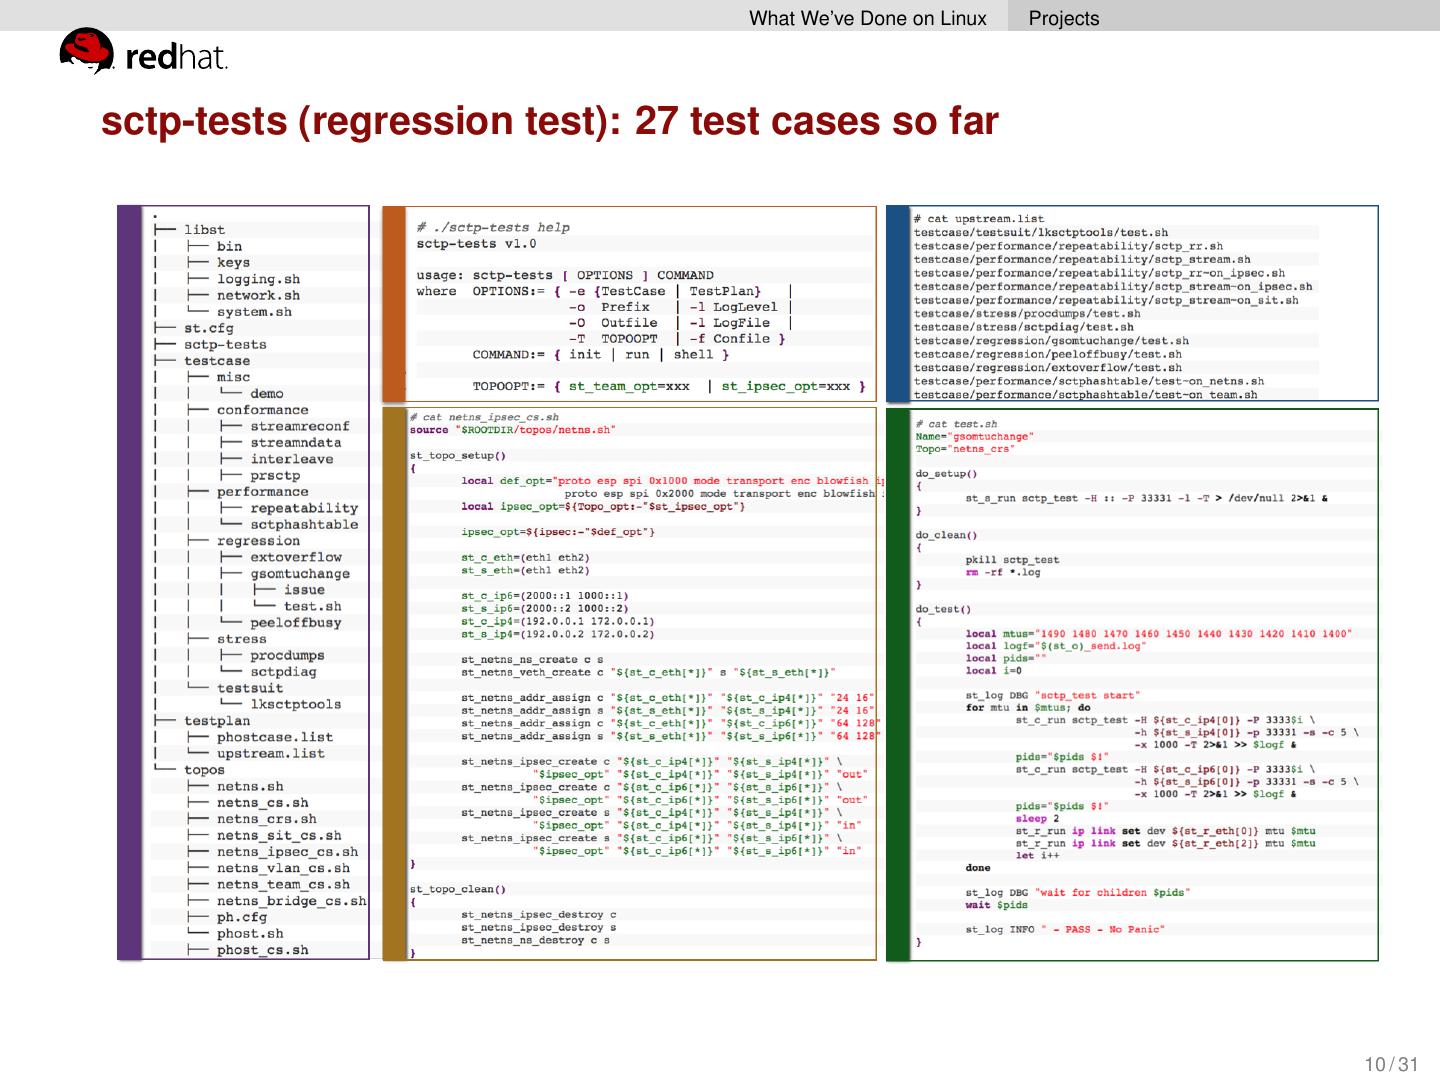Select phostcase.list in the directory tree

click(275, 737)
